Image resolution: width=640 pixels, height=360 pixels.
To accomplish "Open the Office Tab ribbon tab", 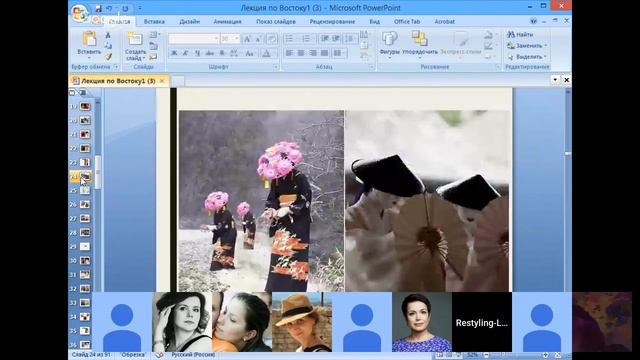I will 407,21.
